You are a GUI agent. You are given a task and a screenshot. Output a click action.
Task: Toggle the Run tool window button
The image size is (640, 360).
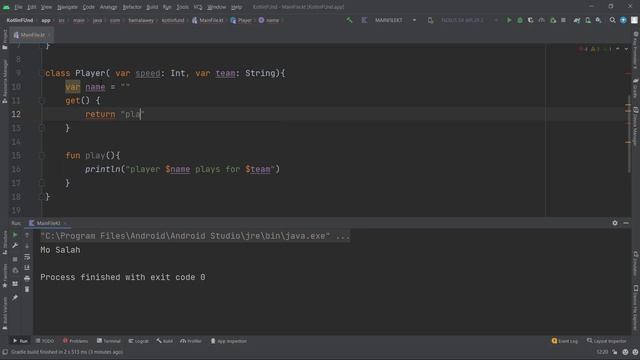20,341
